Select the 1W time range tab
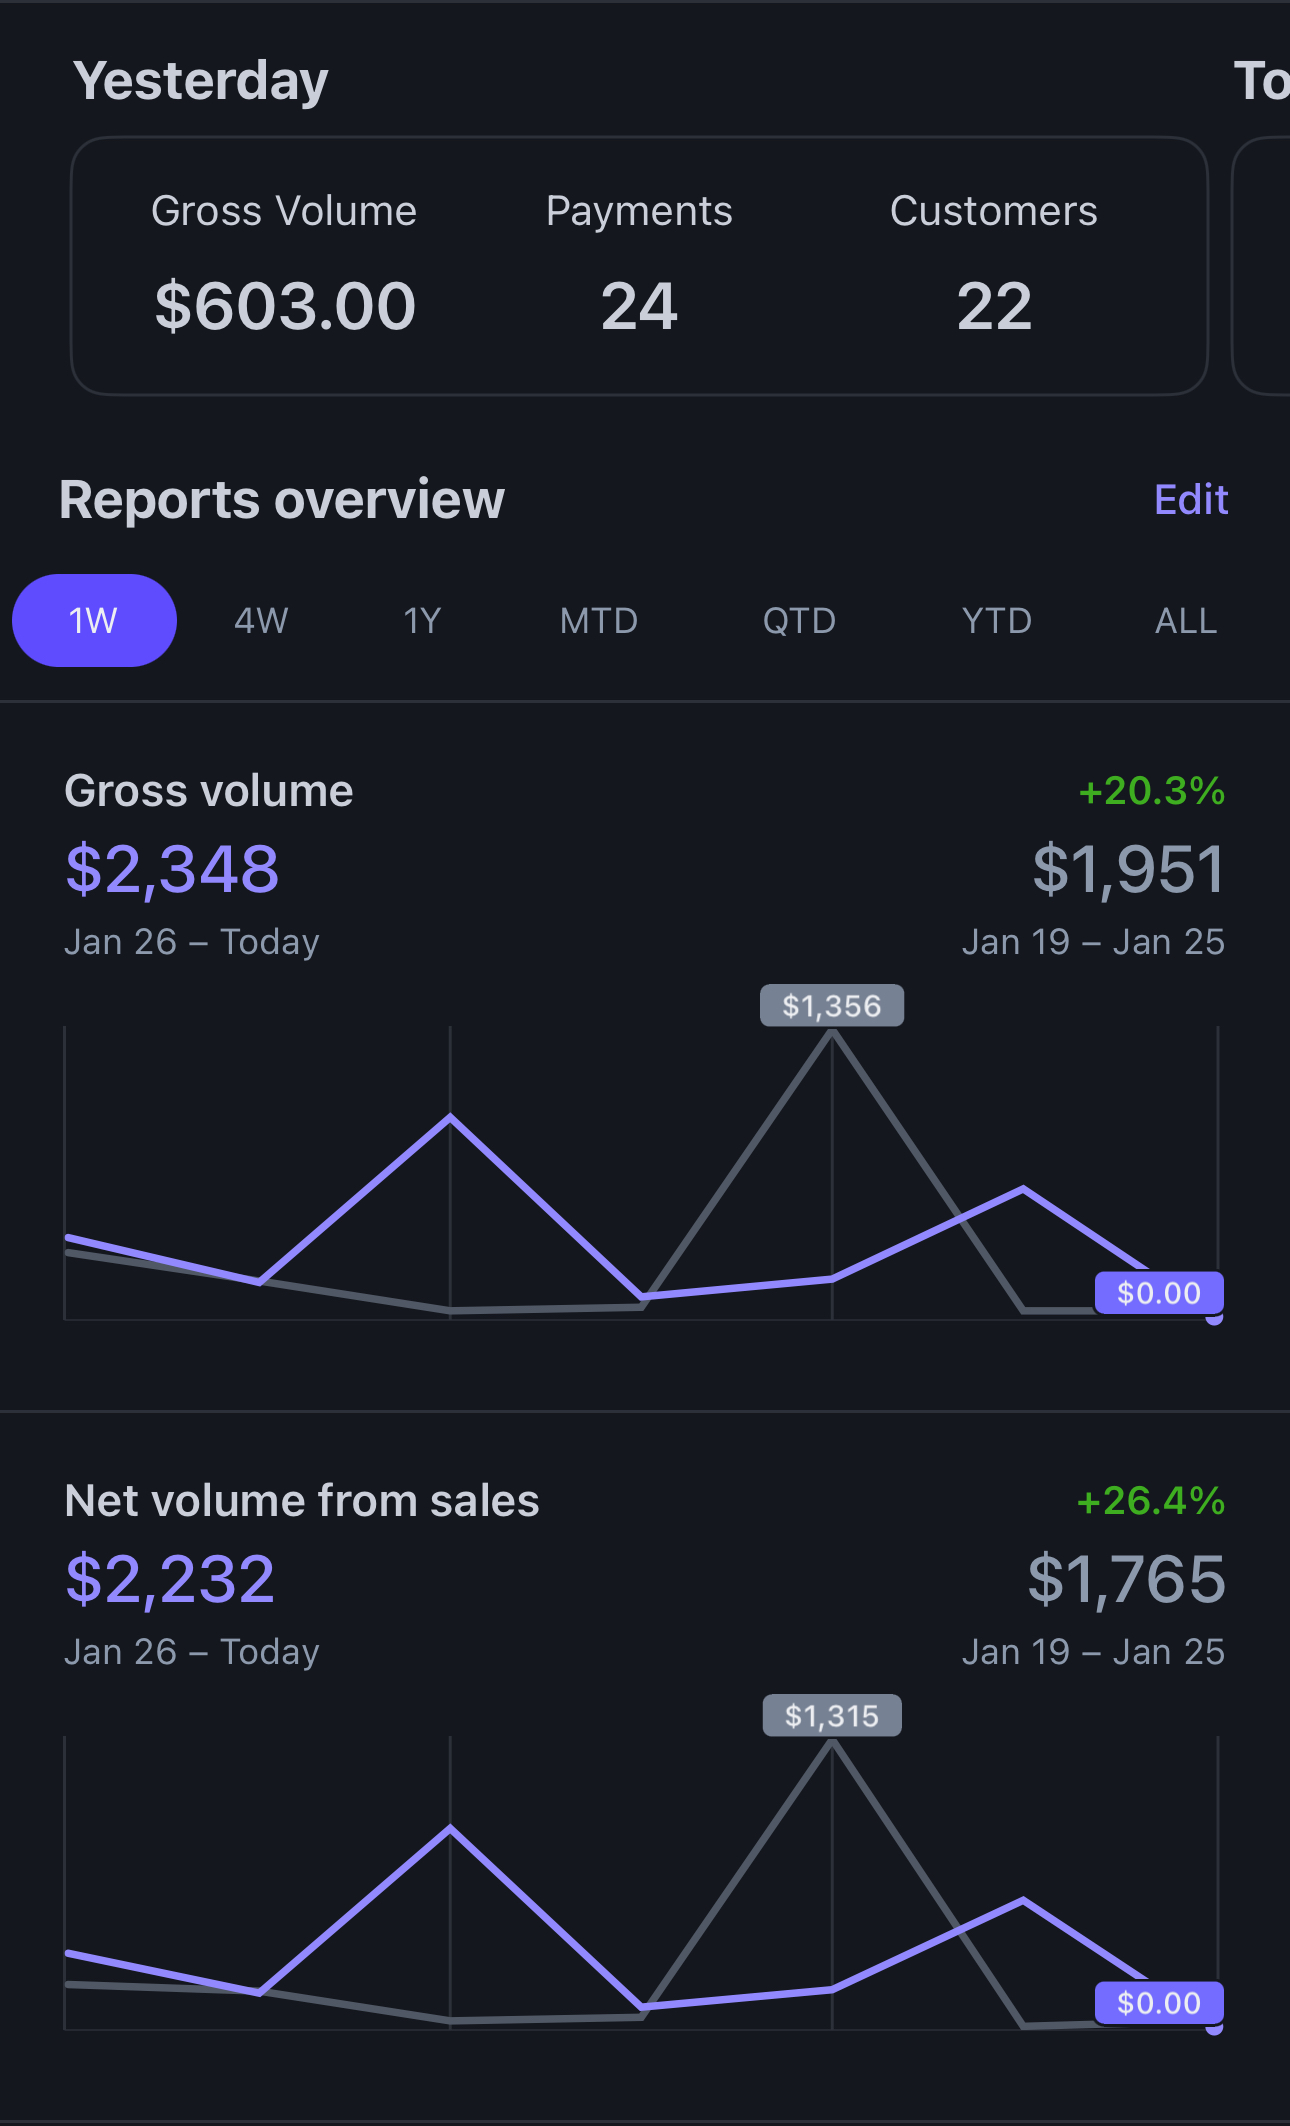The height and width of the screenshot is (2126, 1290). point(94,620)
